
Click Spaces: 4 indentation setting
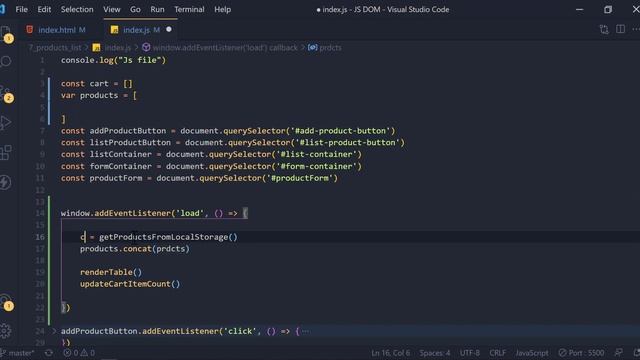pos(435,353)
